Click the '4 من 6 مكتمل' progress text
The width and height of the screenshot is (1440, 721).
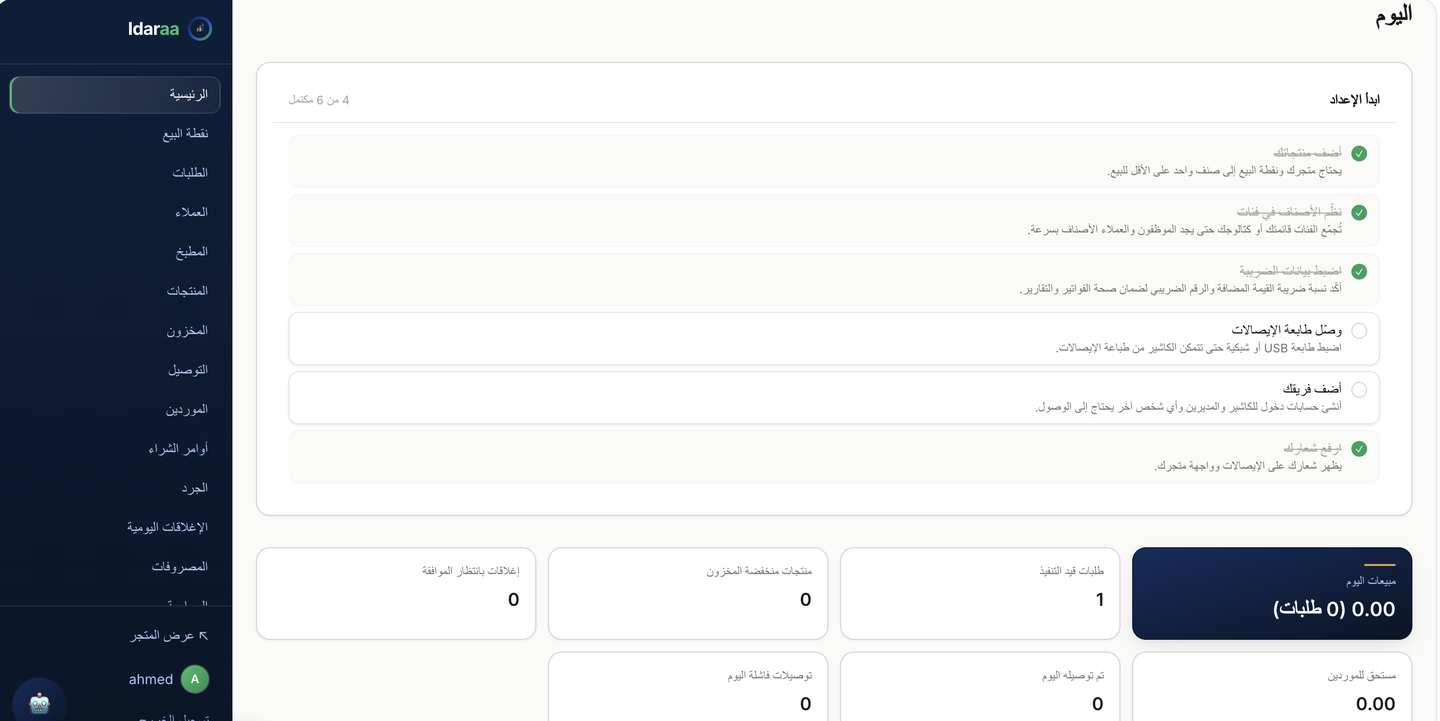pos(319,100)
